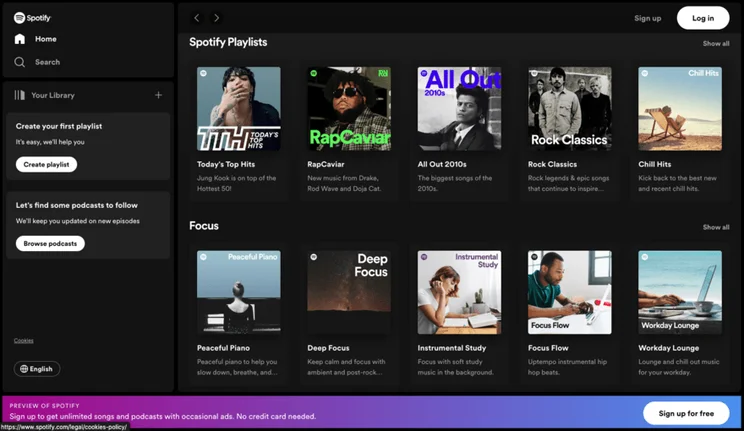Image resolution: width=744 pixels, height=431 pixels.
Task: Click the Search magnifier icon
Action: coord(19,62)
